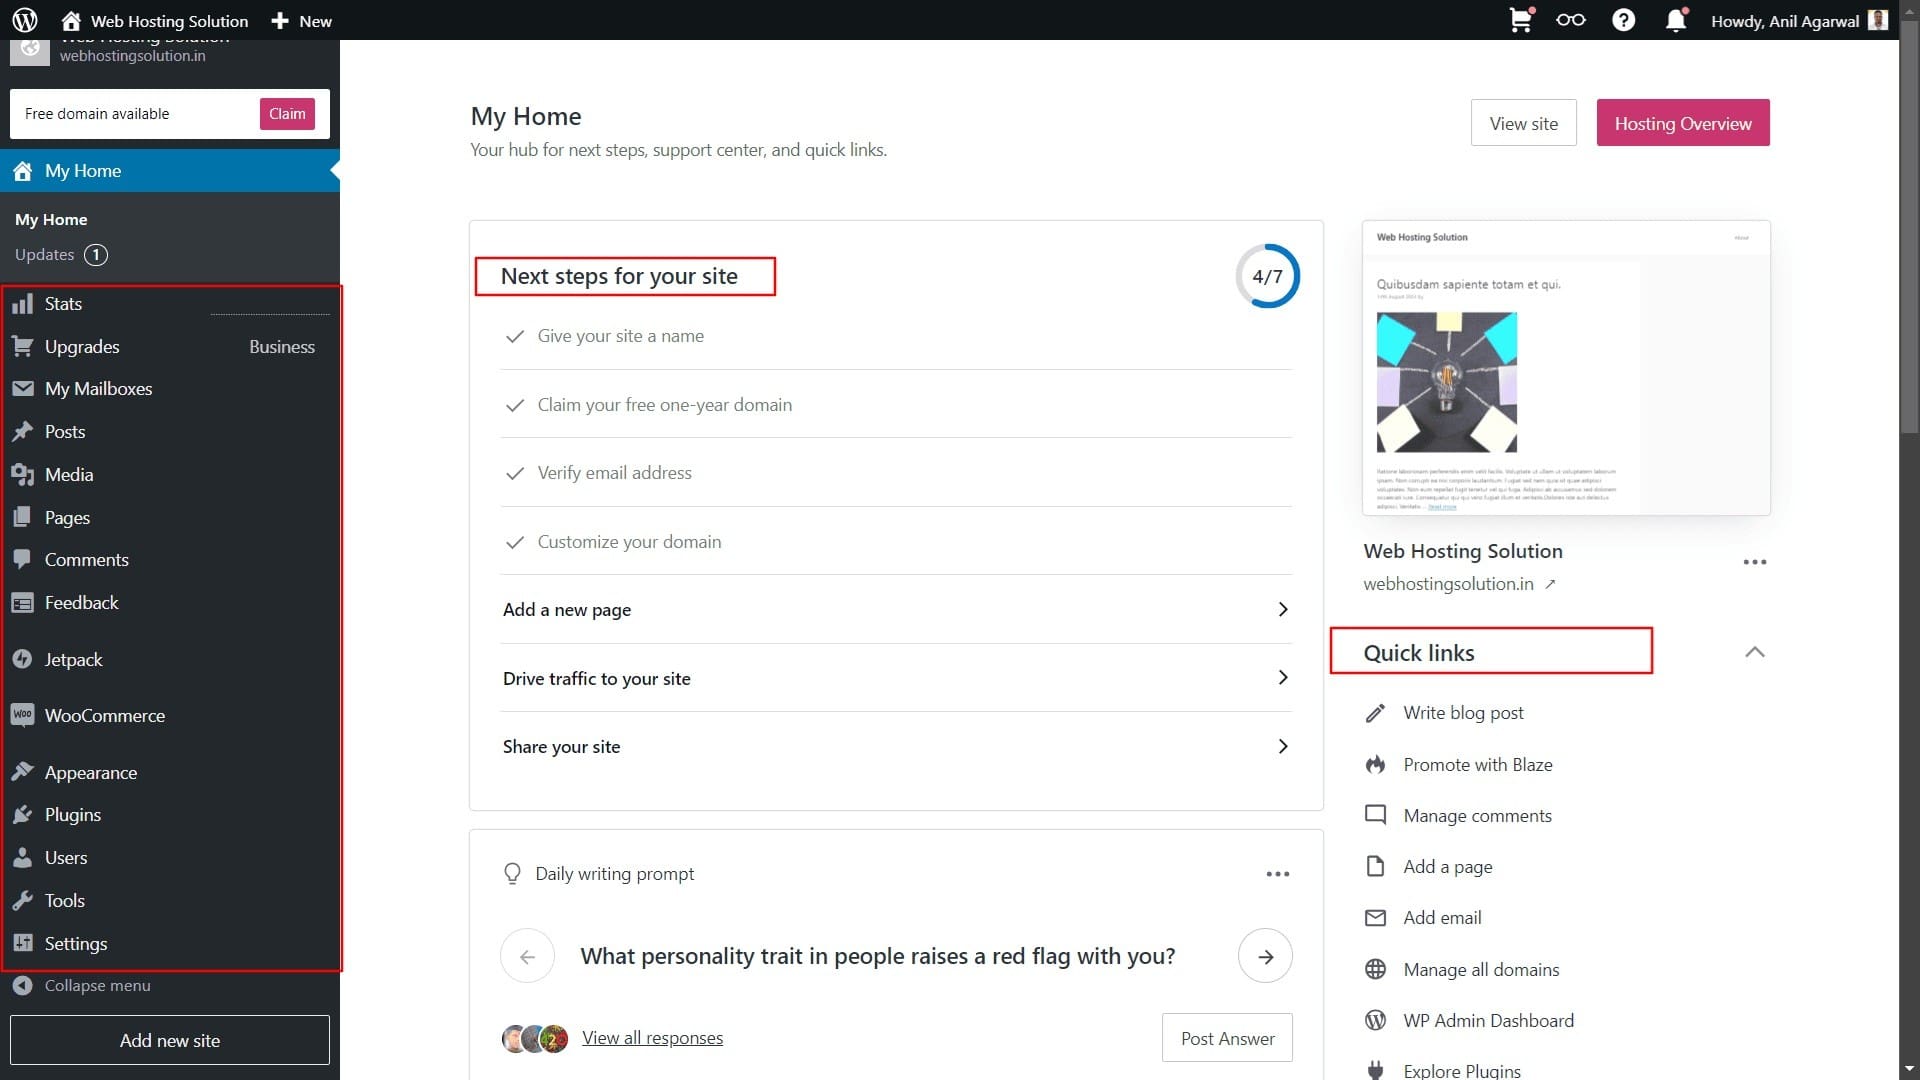1920x1080 pixels.
Task: Open the help question mark icon
Action: (x=1623, y=20)
